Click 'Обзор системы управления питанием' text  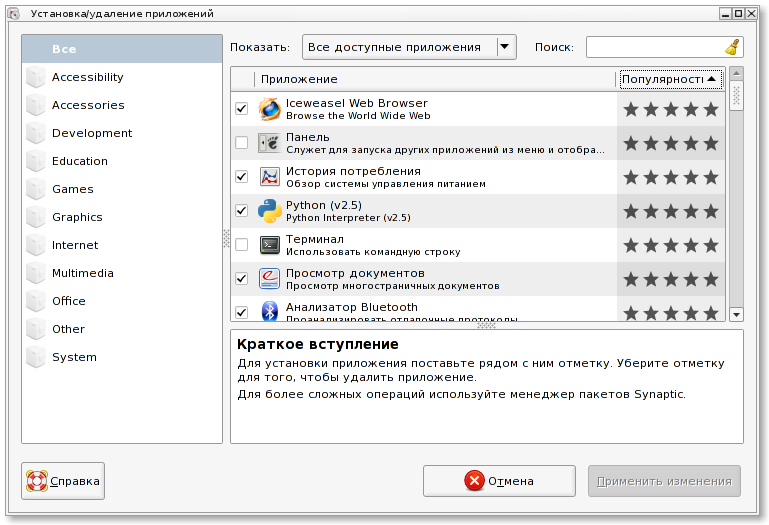click(386, 184)
